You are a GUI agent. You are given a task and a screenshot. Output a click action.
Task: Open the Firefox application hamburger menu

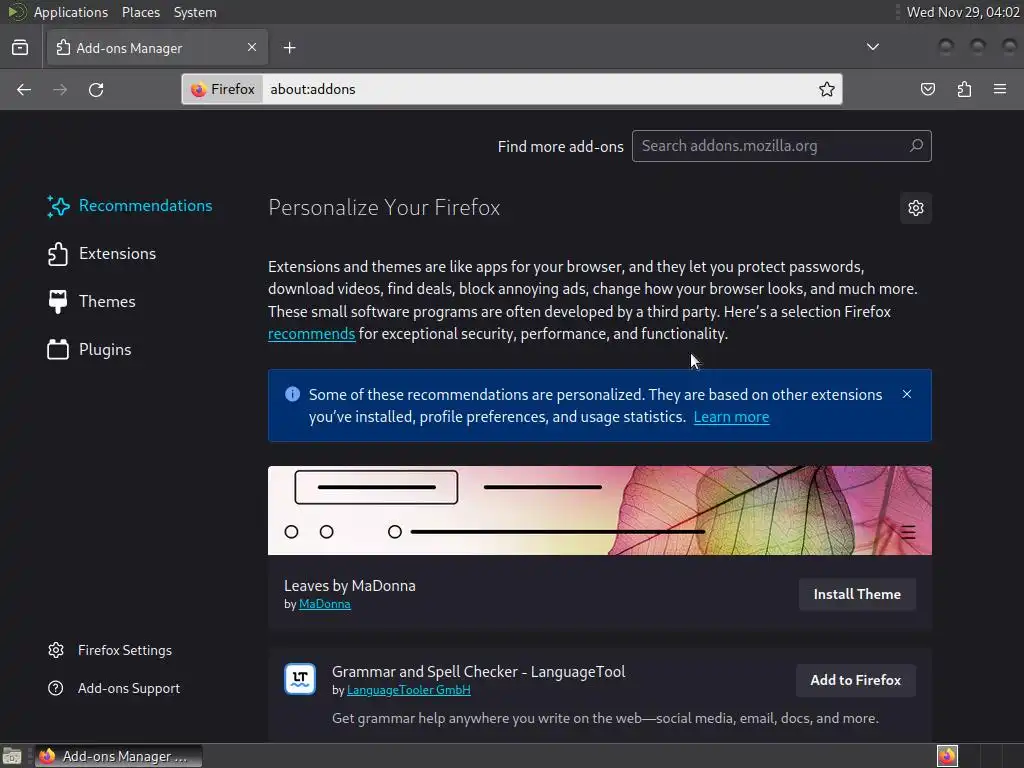pyautogui.click(x=1000, y=89)
